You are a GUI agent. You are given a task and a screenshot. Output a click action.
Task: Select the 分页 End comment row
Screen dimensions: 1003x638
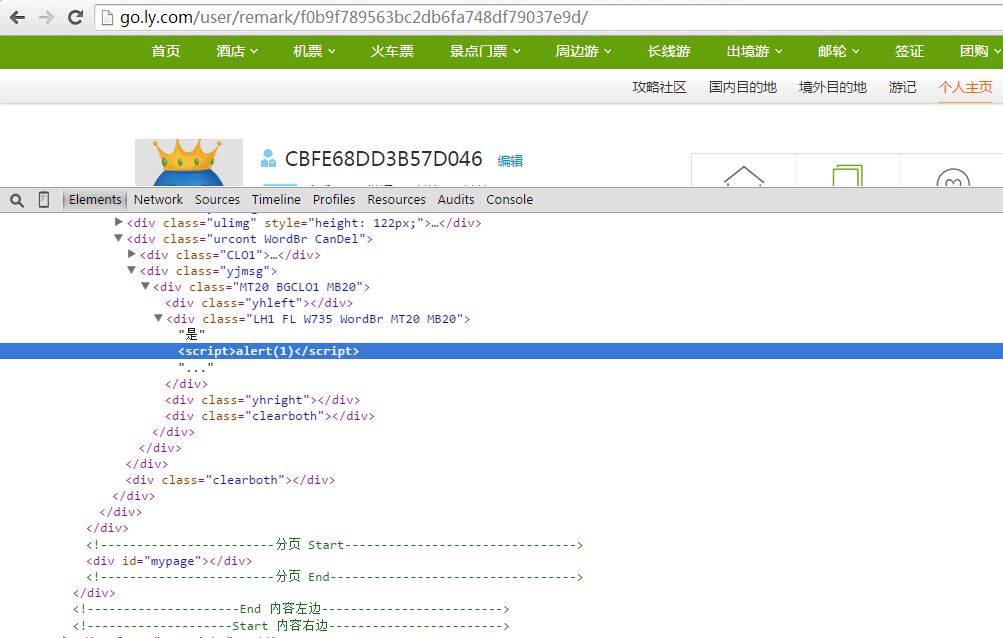coord(335,577)
